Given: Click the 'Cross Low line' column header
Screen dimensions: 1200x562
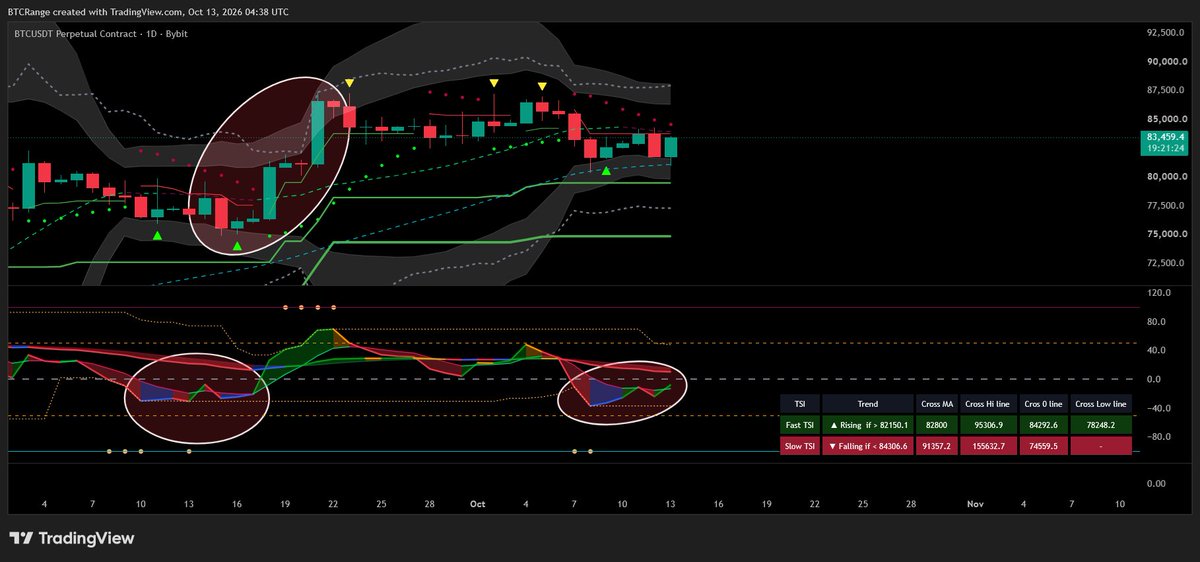Looking at the screenshot, I should (1101, 404).
